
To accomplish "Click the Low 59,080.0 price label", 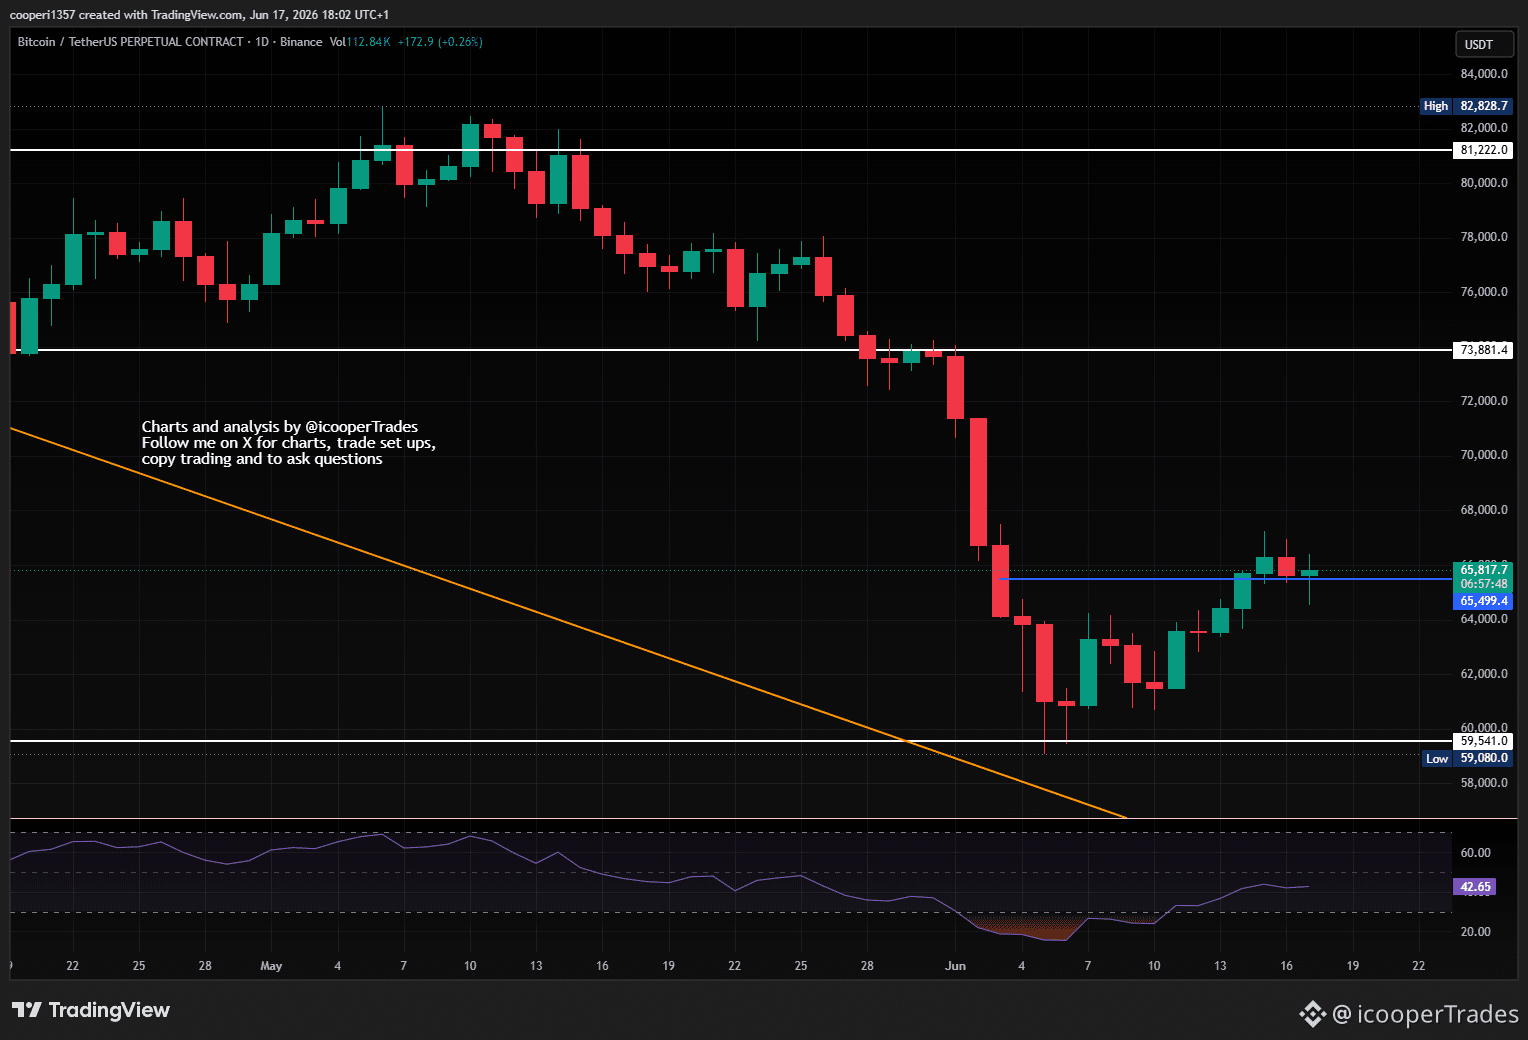I will click(x=1467, y=758).
